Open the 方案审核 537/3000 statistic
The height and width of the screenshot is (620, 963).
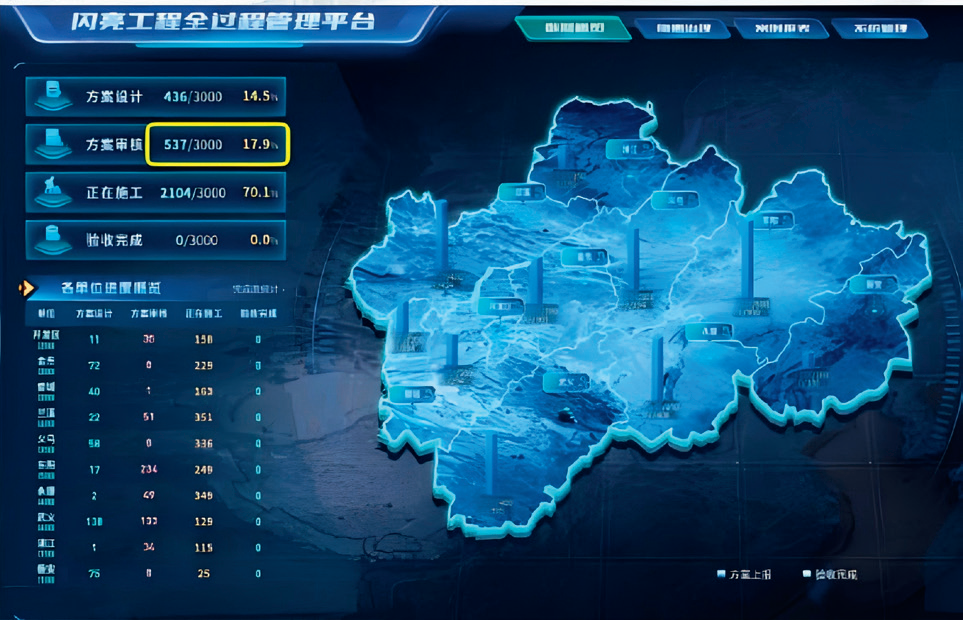coord(218,144)
